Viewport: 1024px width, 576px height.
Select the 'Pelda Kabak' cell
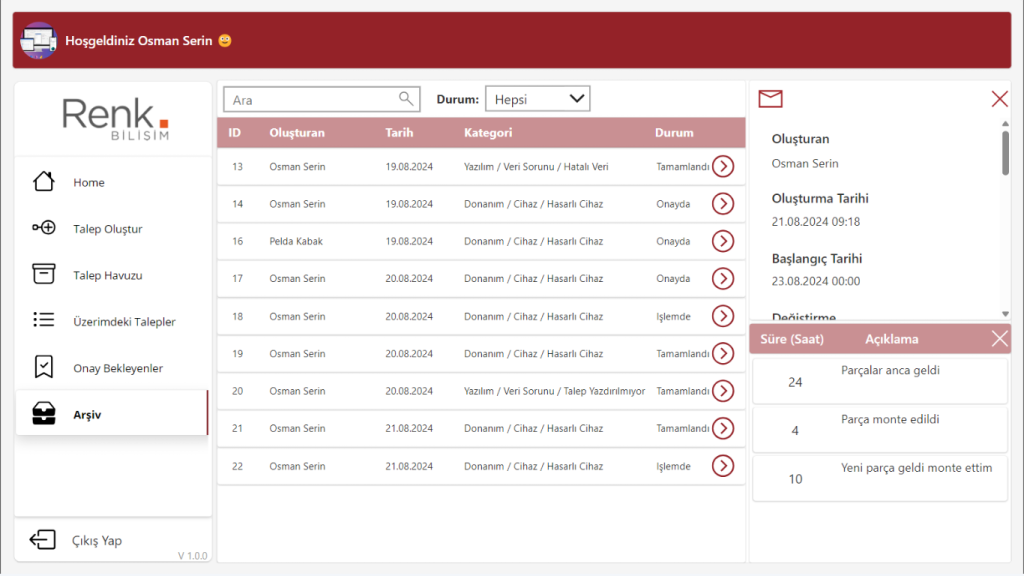tap(296, 241)
